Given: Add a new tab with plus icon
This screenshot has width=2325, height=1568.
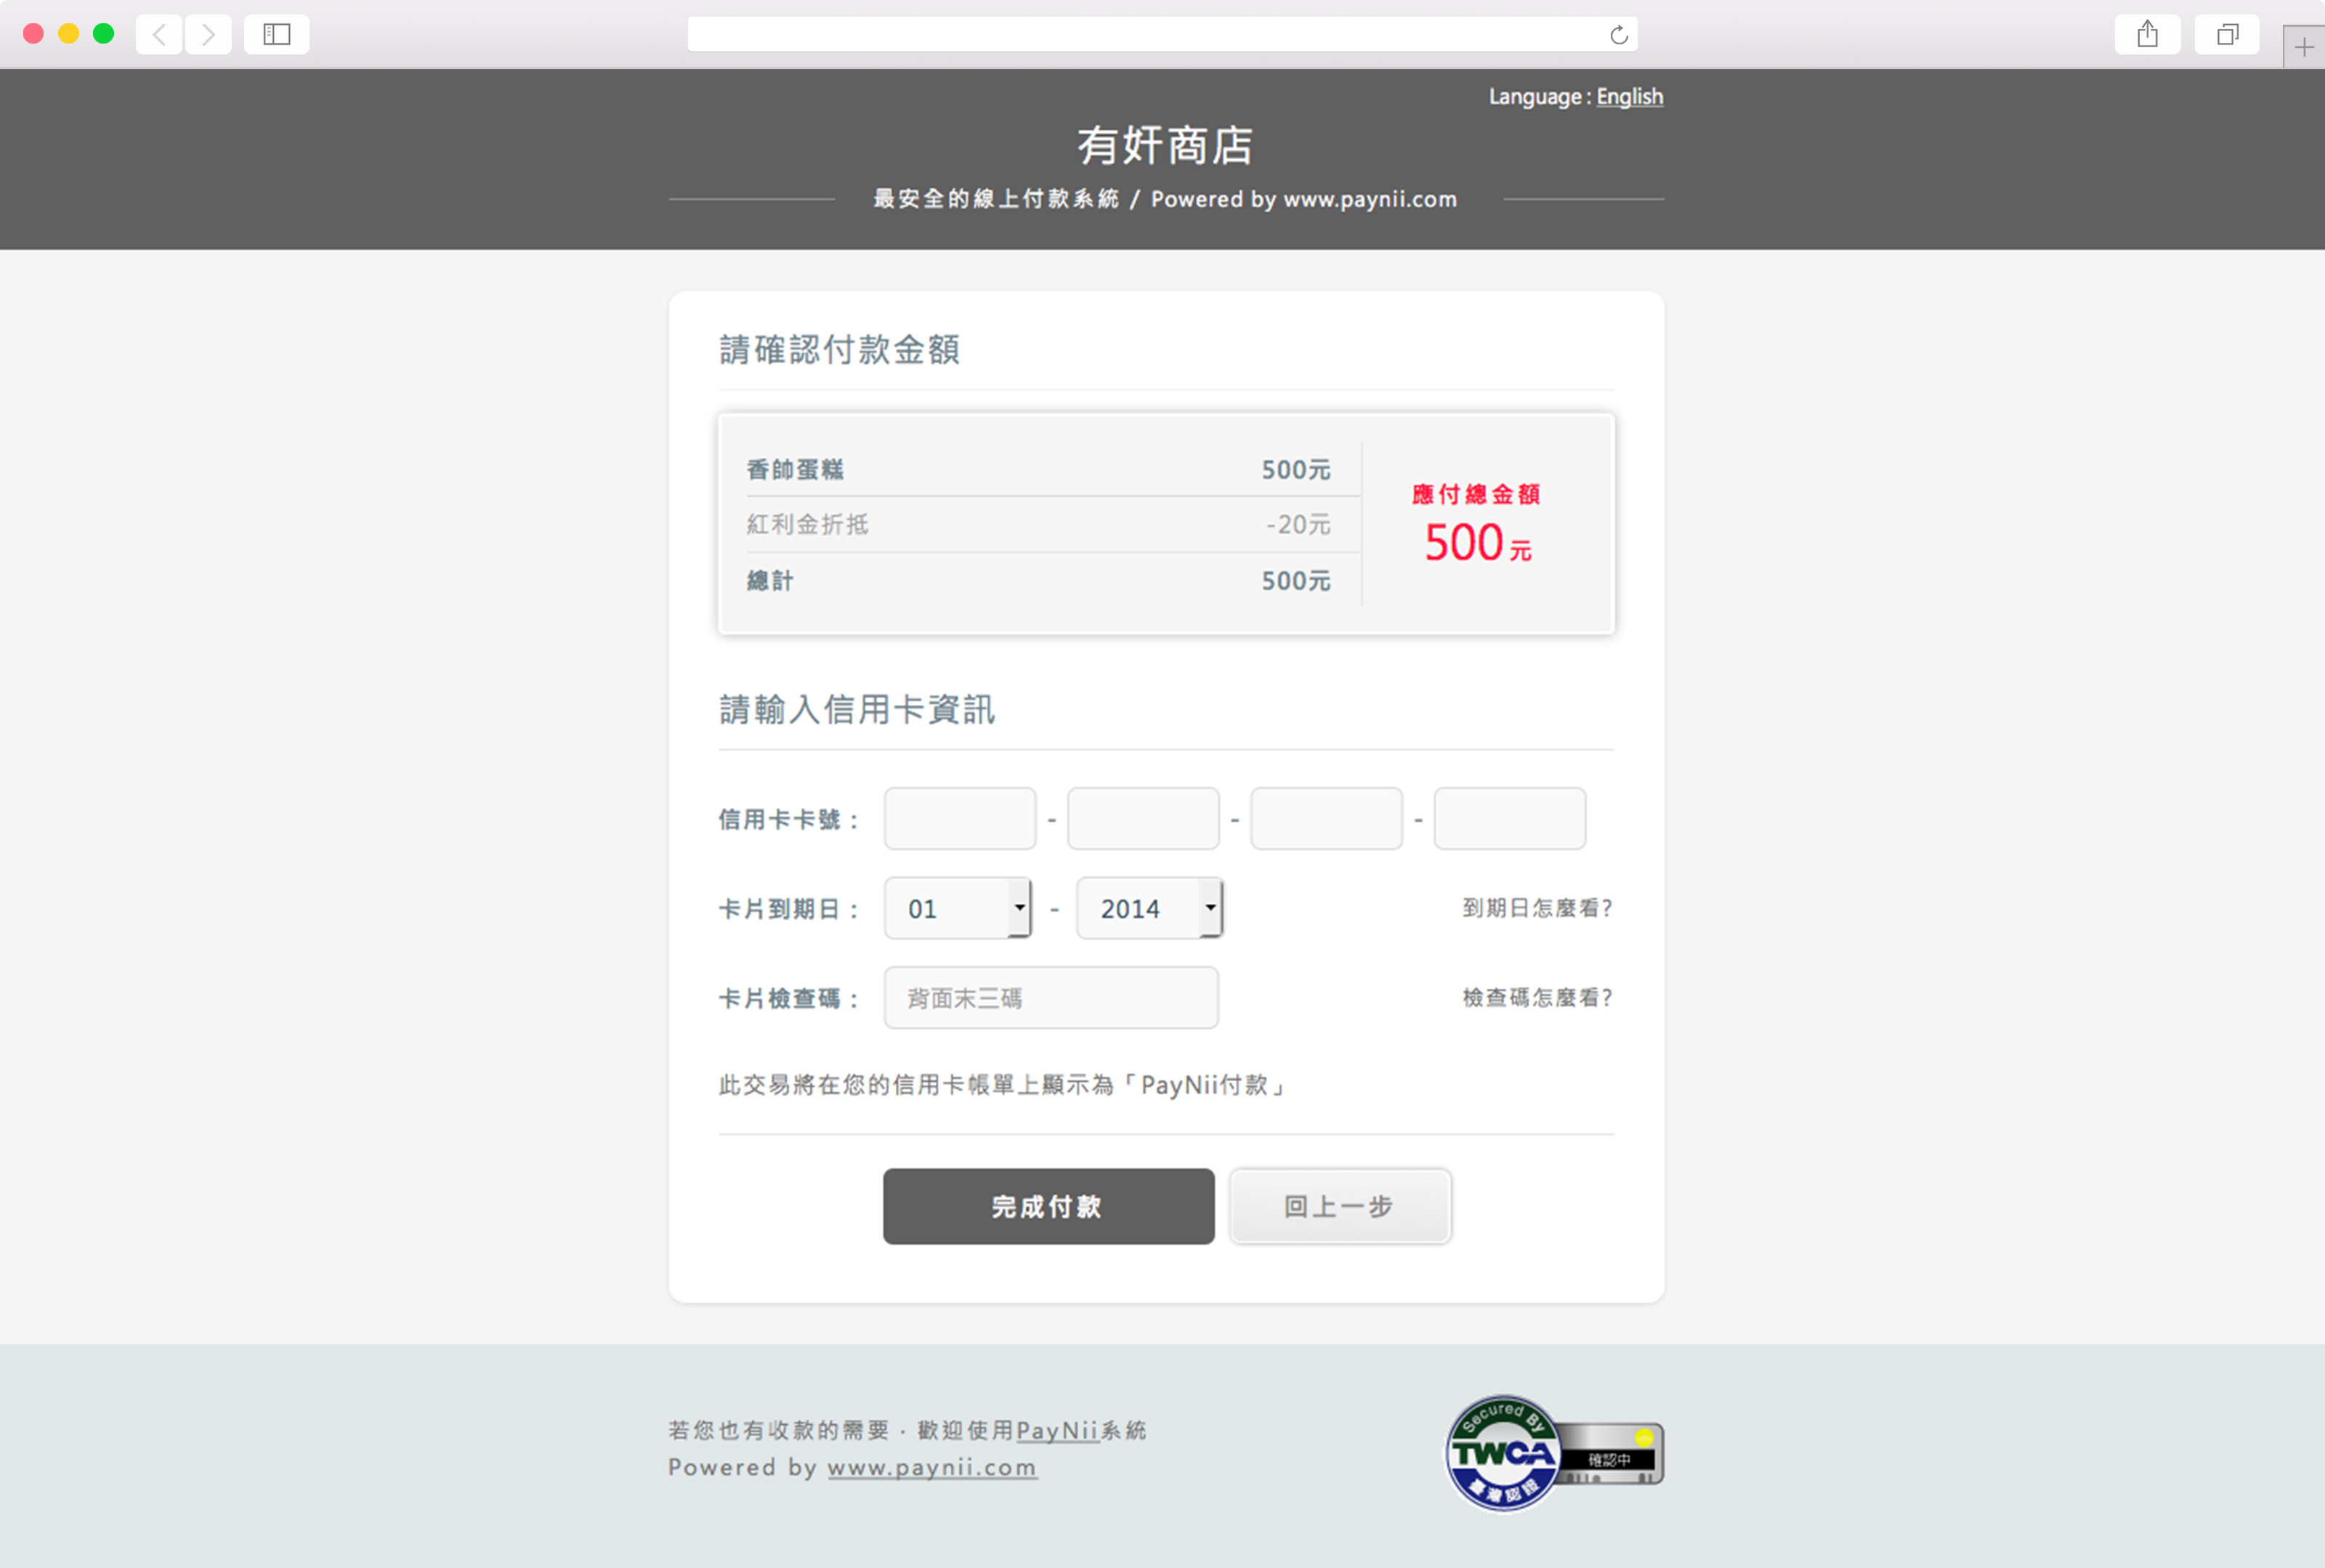Looking at the screenshot, I should coord(2303,47).
